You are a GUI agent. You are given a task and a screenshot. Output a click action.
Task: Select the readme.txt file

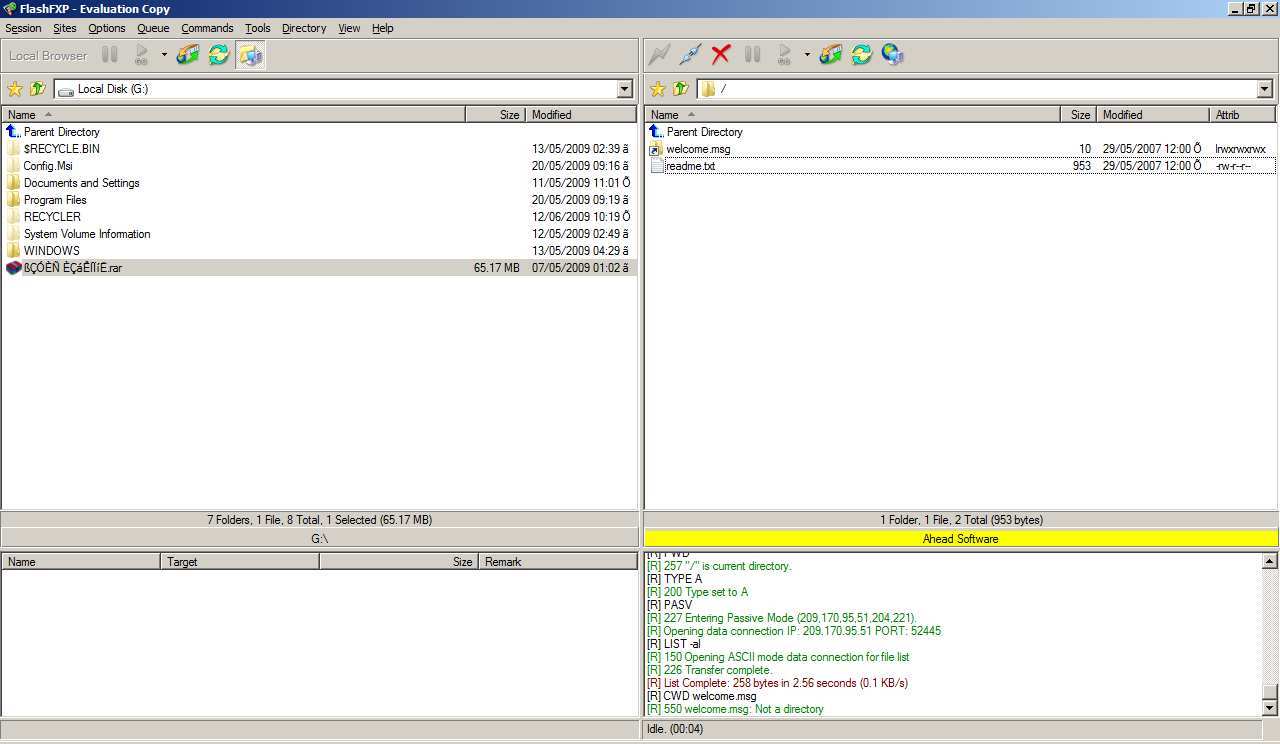(690, 165)
